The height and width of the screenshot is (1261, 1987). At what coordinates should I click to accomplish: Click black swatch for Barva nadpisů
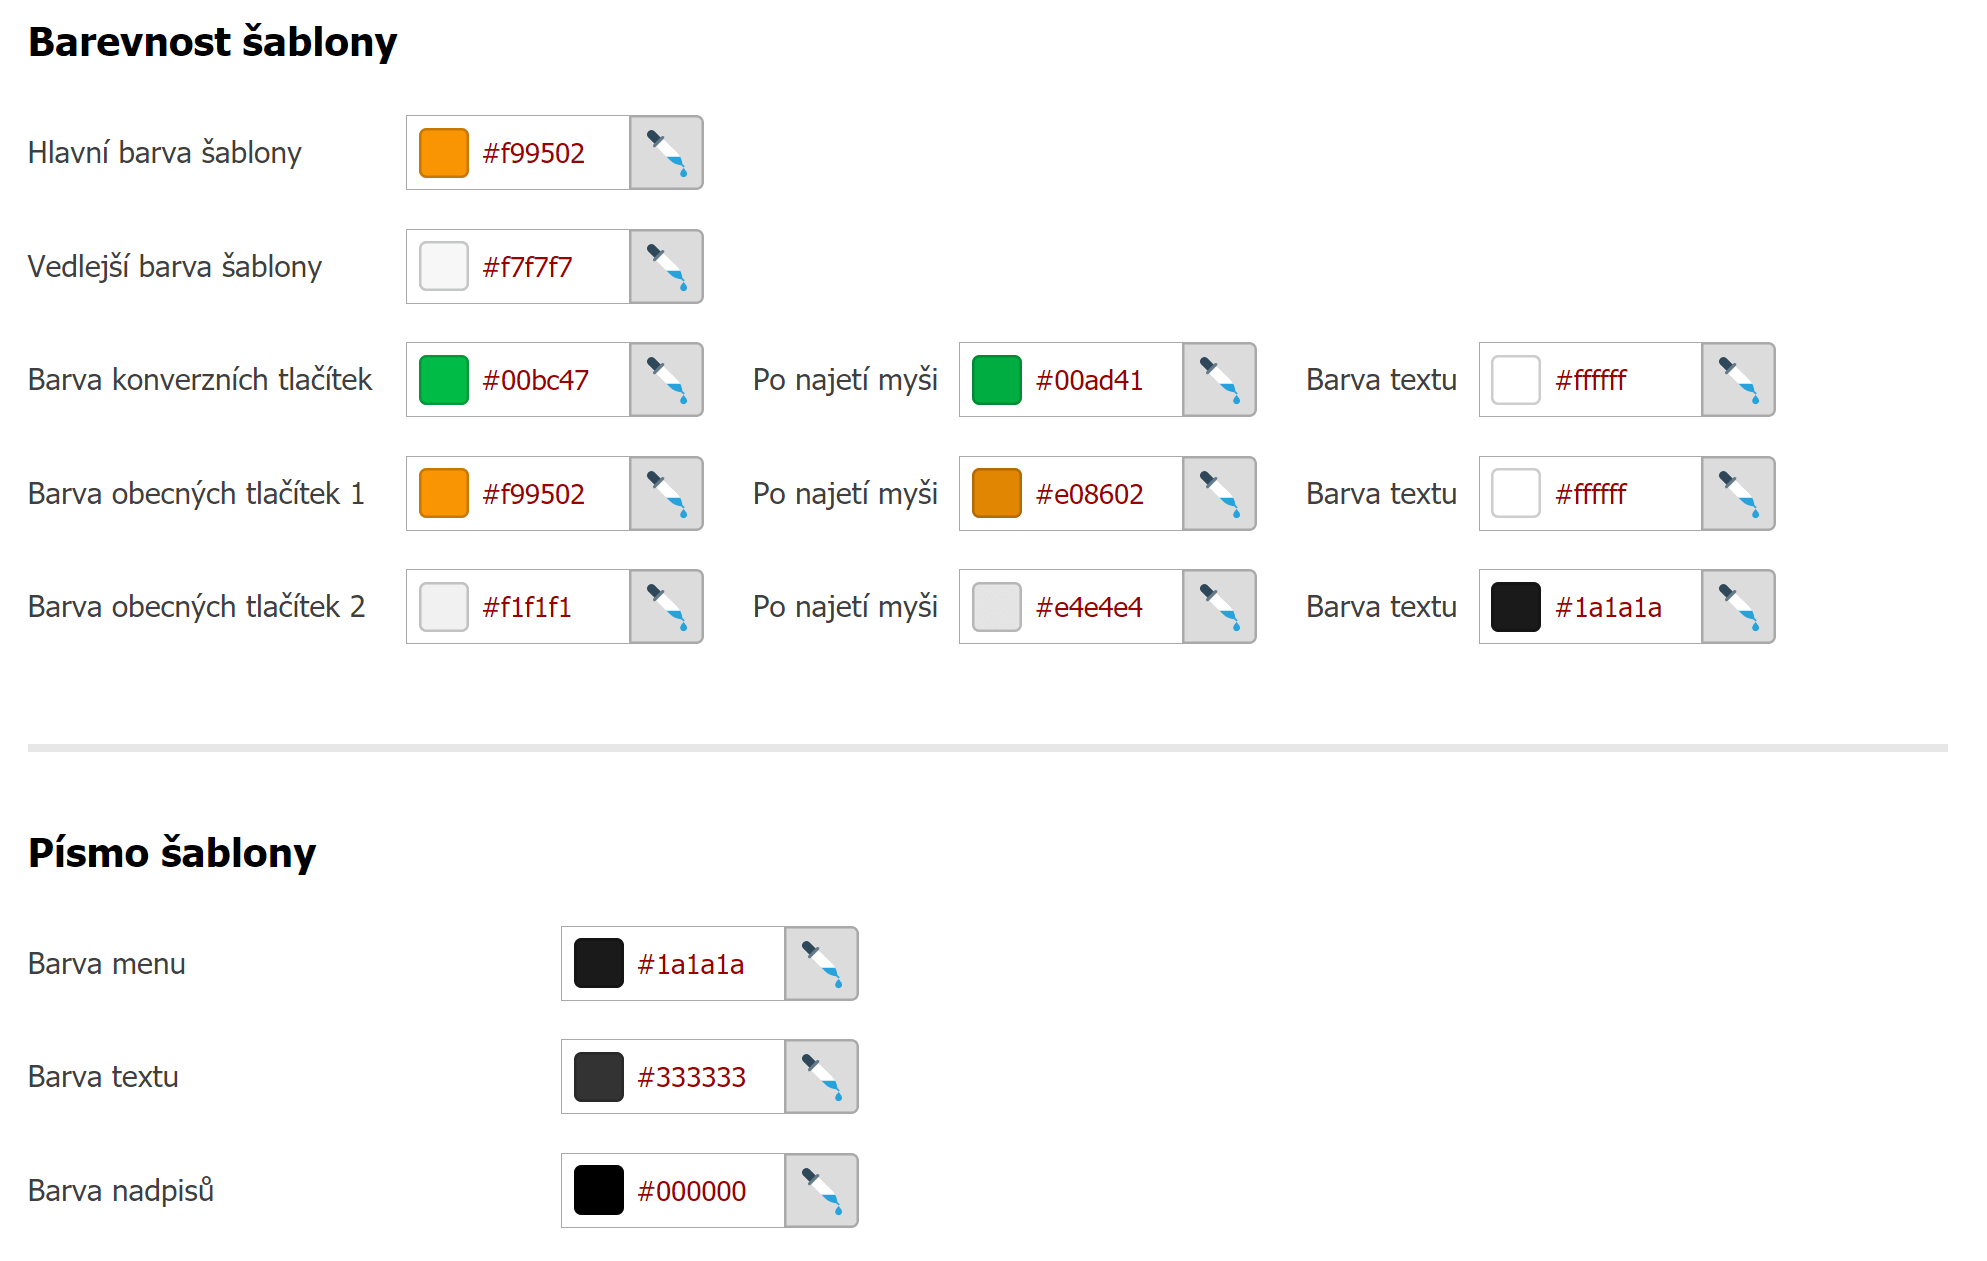[599, 1191]
